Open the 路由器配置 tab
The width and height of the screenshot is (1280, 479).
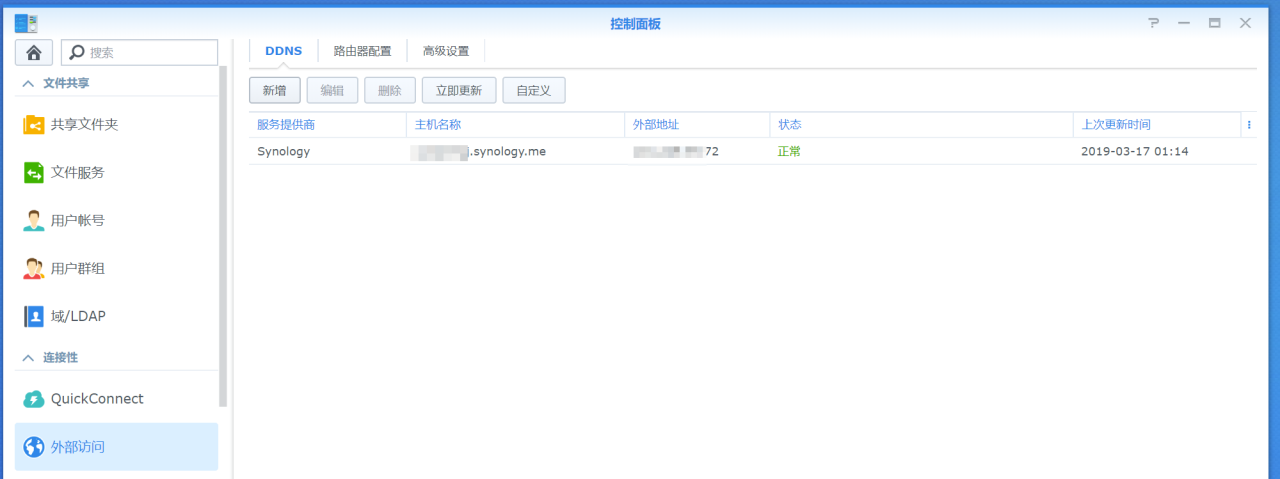[x=362, y=51]
